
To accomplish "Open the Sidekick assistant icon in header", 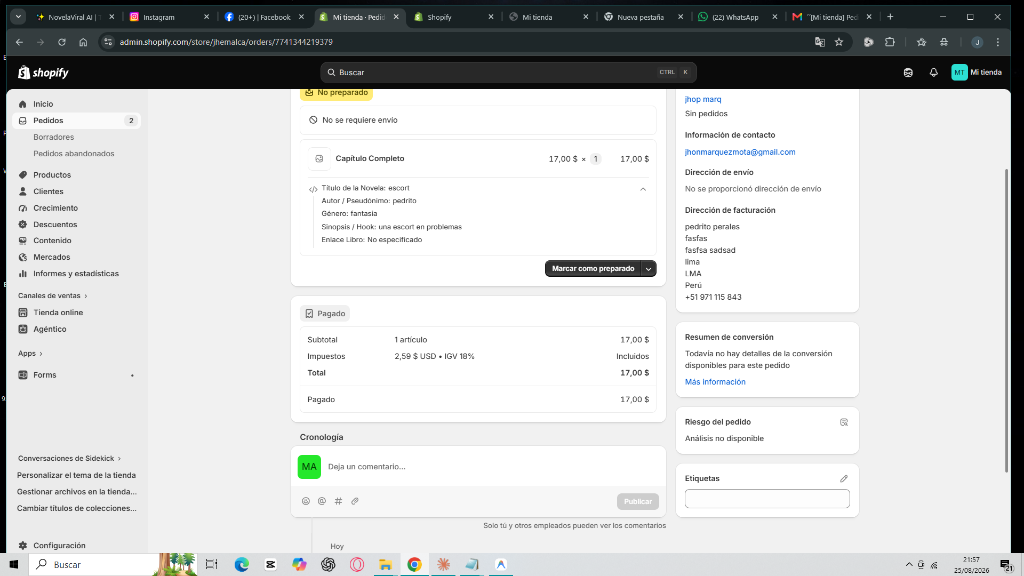I will click(x=908, y=72).
